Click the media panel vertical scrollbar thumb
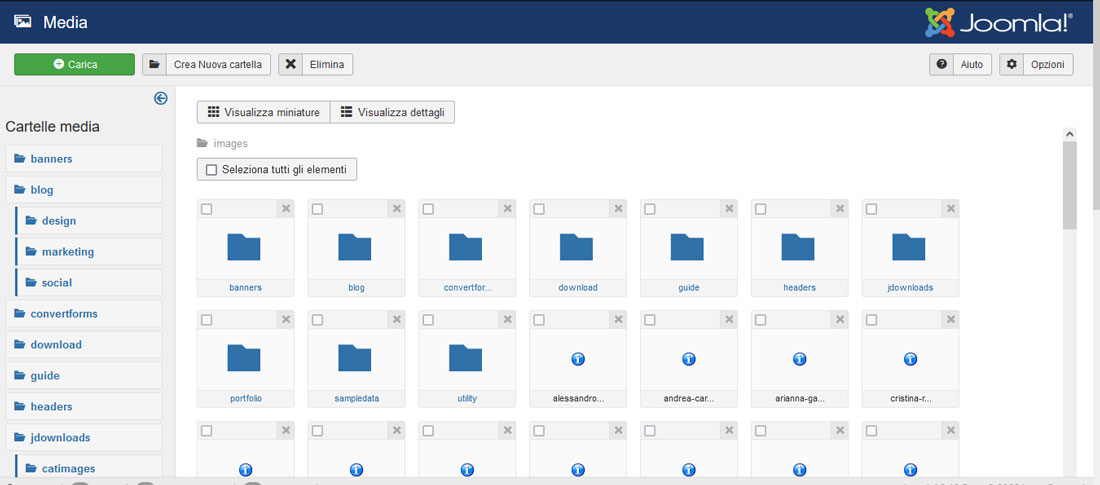Screen dimensions: 1100x485 [1070, 185]
